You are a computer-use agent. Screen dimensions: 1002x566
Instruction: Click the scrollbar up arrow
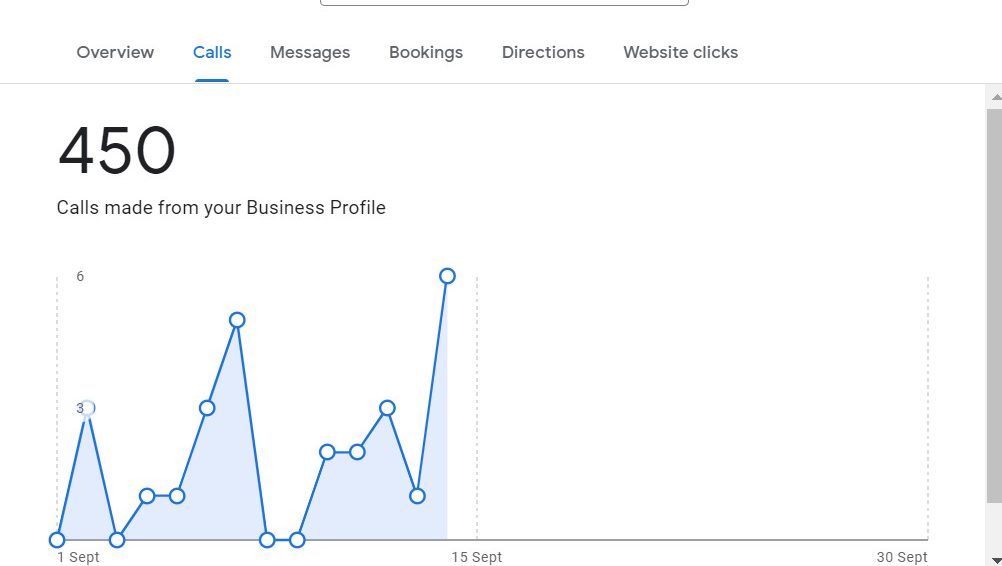click(994, 96)
